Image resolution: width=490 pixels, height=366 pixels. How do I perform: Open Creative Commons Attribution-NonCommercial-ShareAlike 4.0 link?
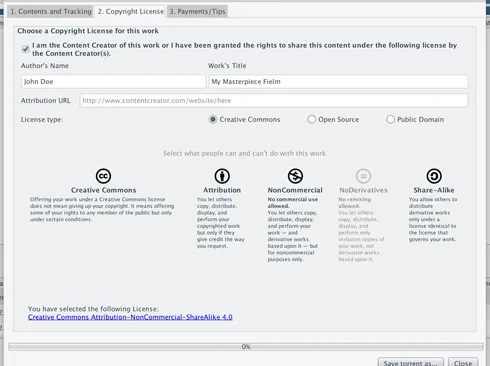130,317
